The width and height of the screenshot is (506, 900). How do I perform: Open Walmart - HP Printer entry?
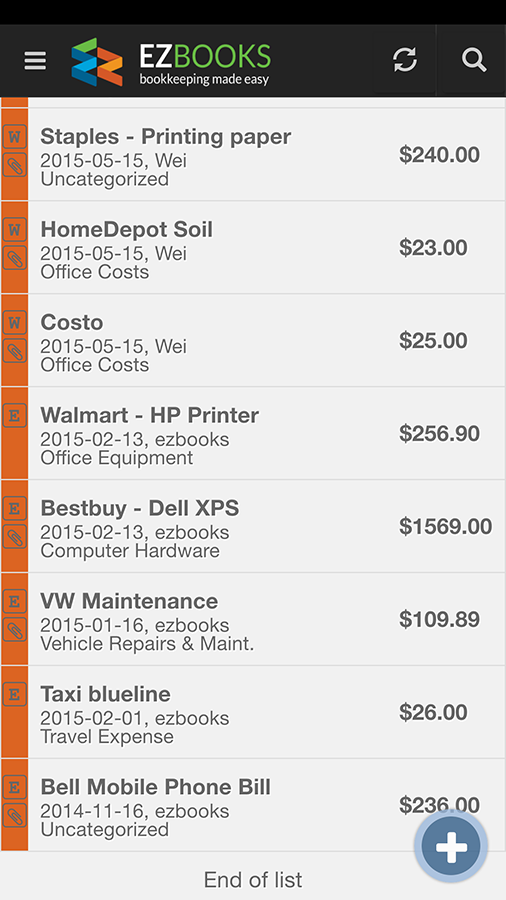(x=267, y=433)
